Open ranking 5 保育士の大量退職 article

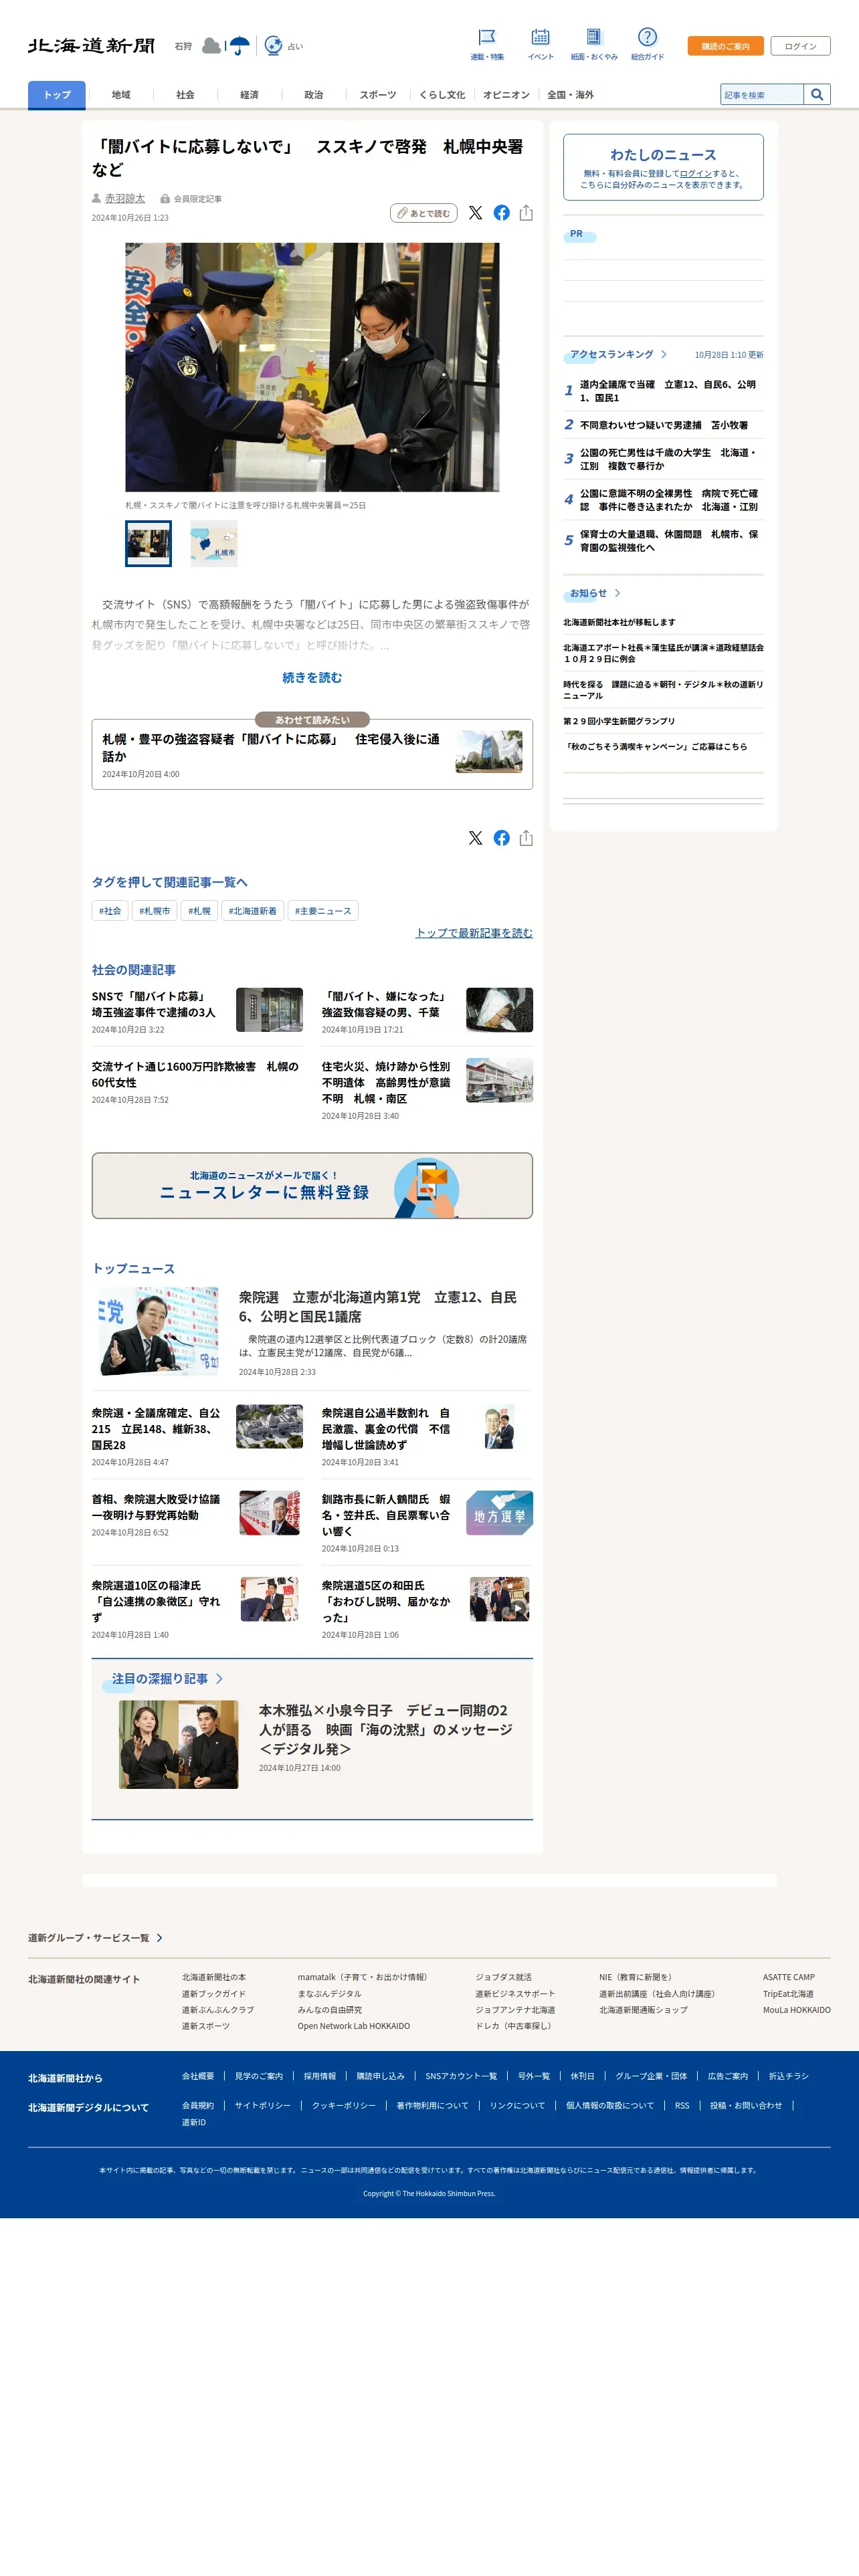(669, 541)
